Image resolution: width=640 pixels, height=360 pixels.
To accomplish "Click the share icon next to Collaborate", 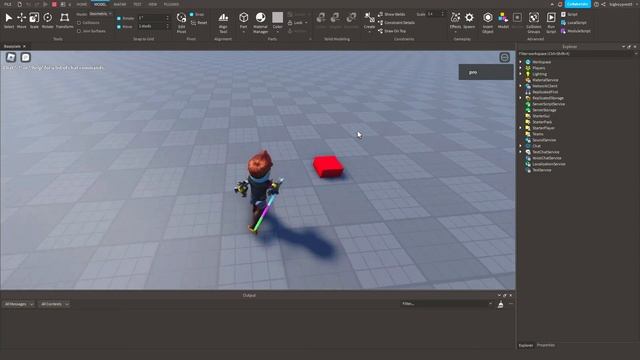I will 604,4.
